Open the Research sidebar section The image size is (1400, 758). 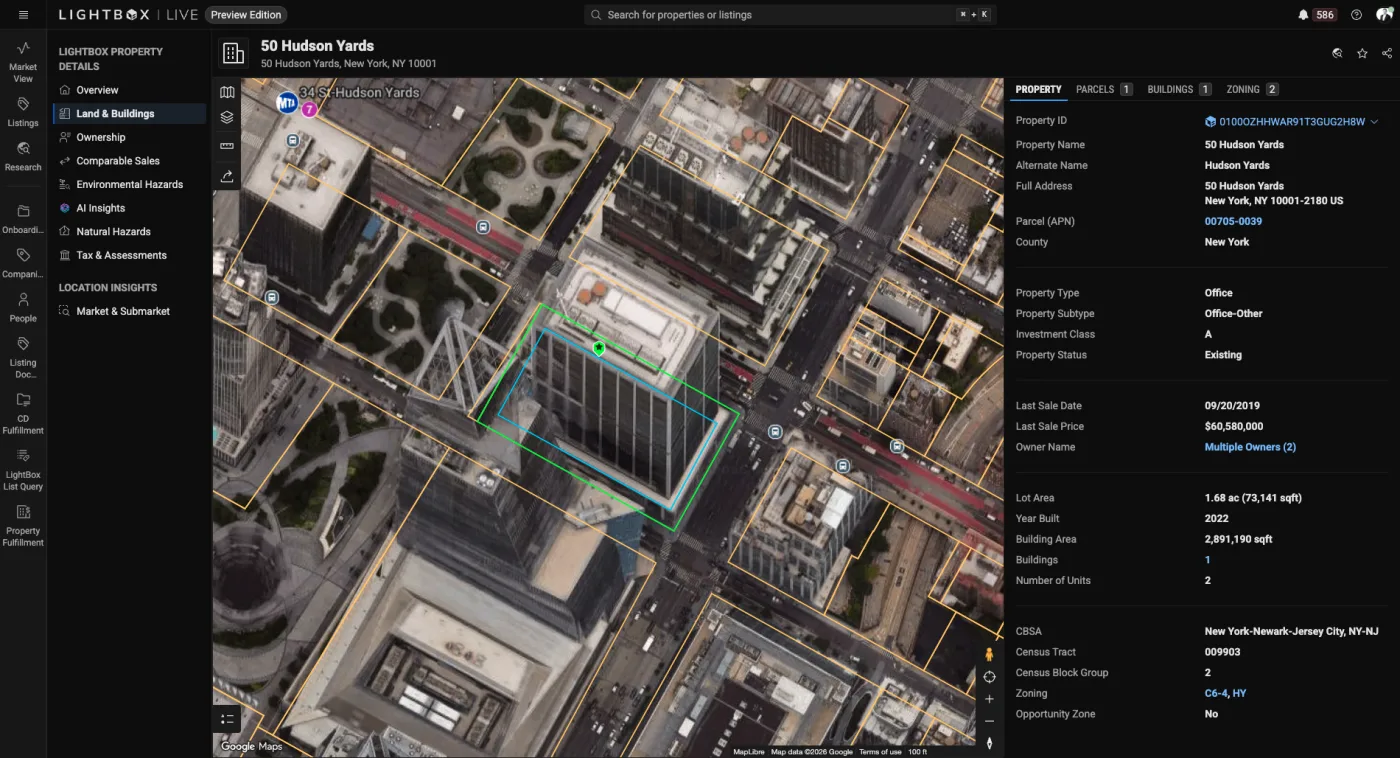[23, 157]
